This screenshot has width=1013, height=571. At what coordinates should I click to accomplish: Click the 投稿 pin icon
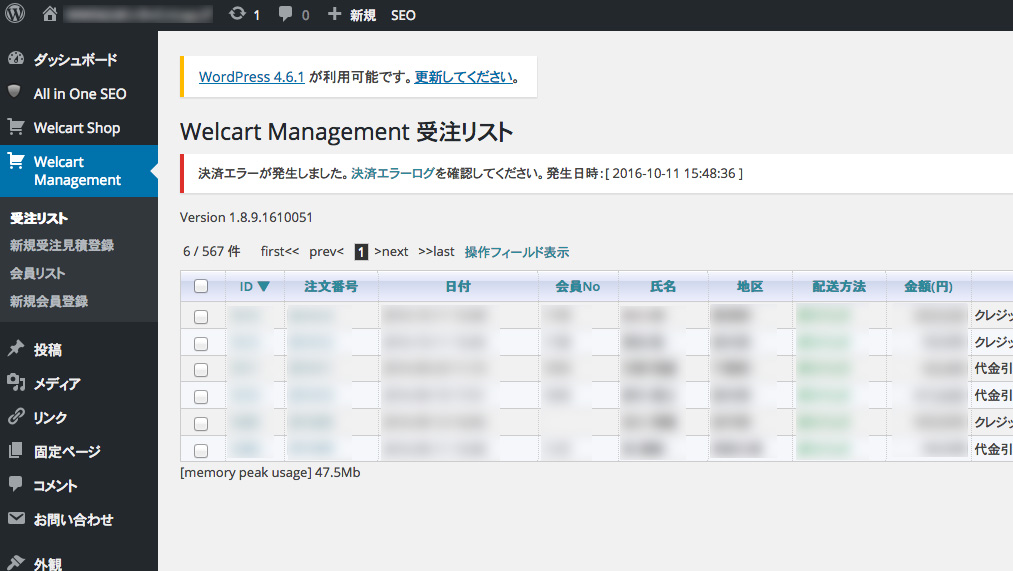[16, 348]
